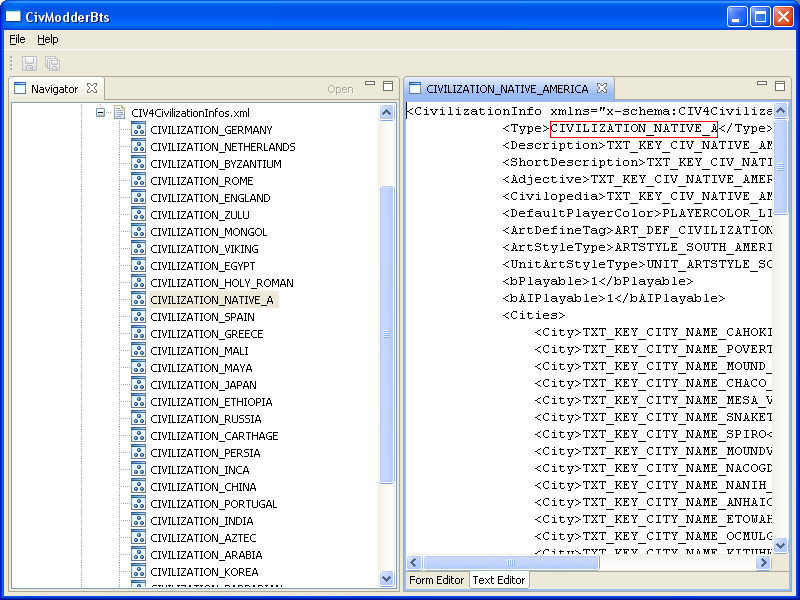800x600 pixels.
Task: Click the icon beside CIVILIZATION_NATIVE_A
Action: 138,299
